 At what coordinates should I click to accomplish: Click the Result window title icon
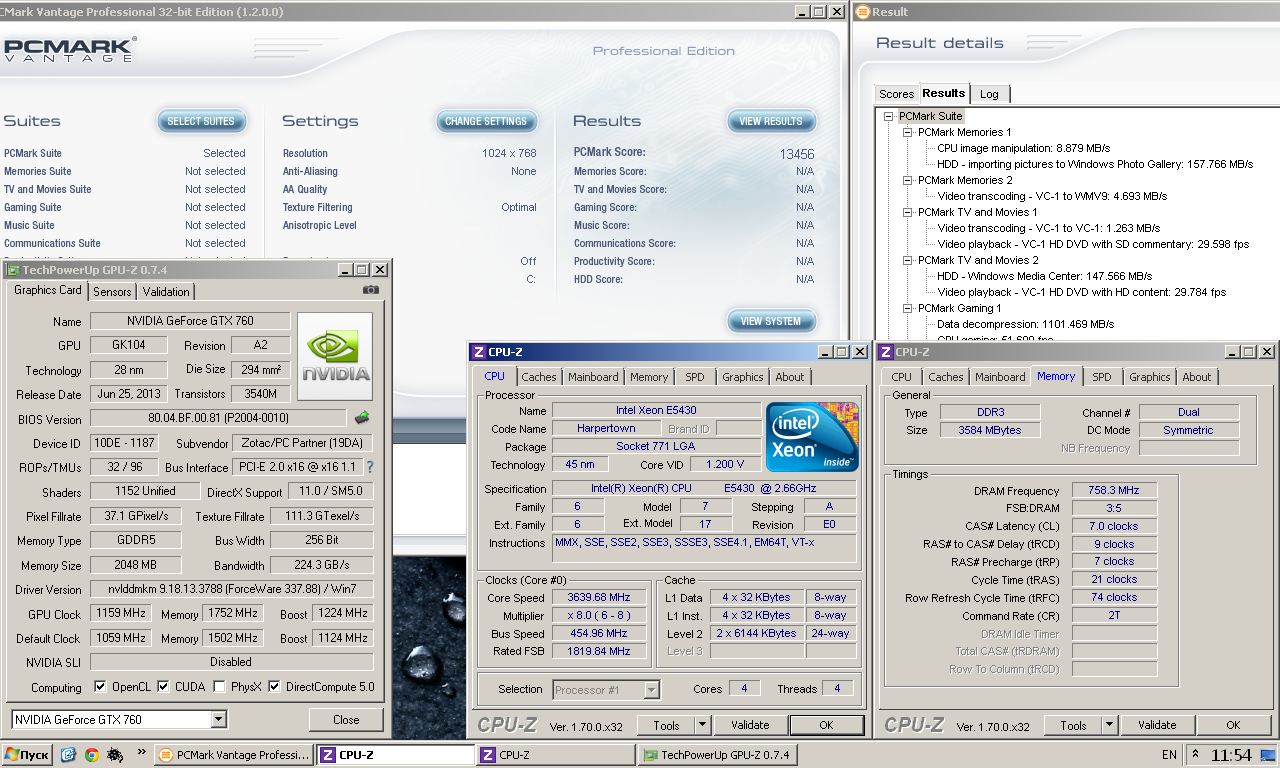pos(862,12)
